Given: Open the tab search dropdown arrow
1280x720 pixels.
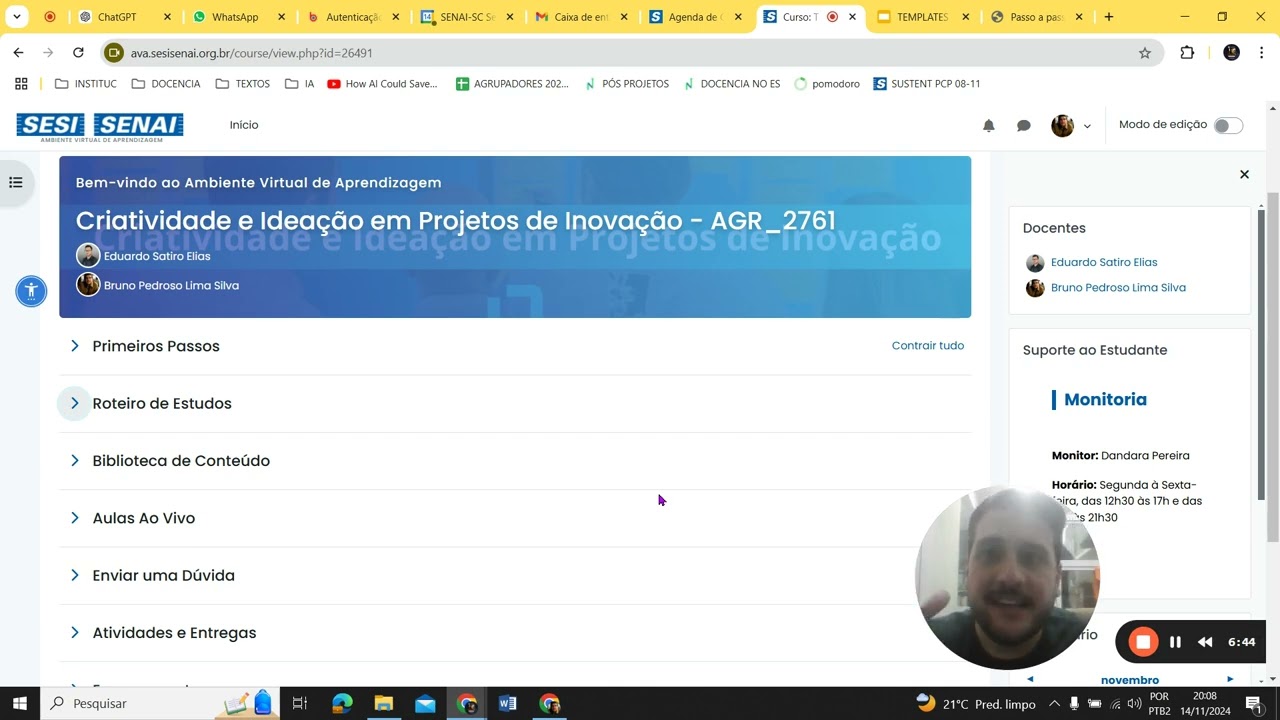Looking at the screenshot, I should pyautogui.click(x=16, y=17).
